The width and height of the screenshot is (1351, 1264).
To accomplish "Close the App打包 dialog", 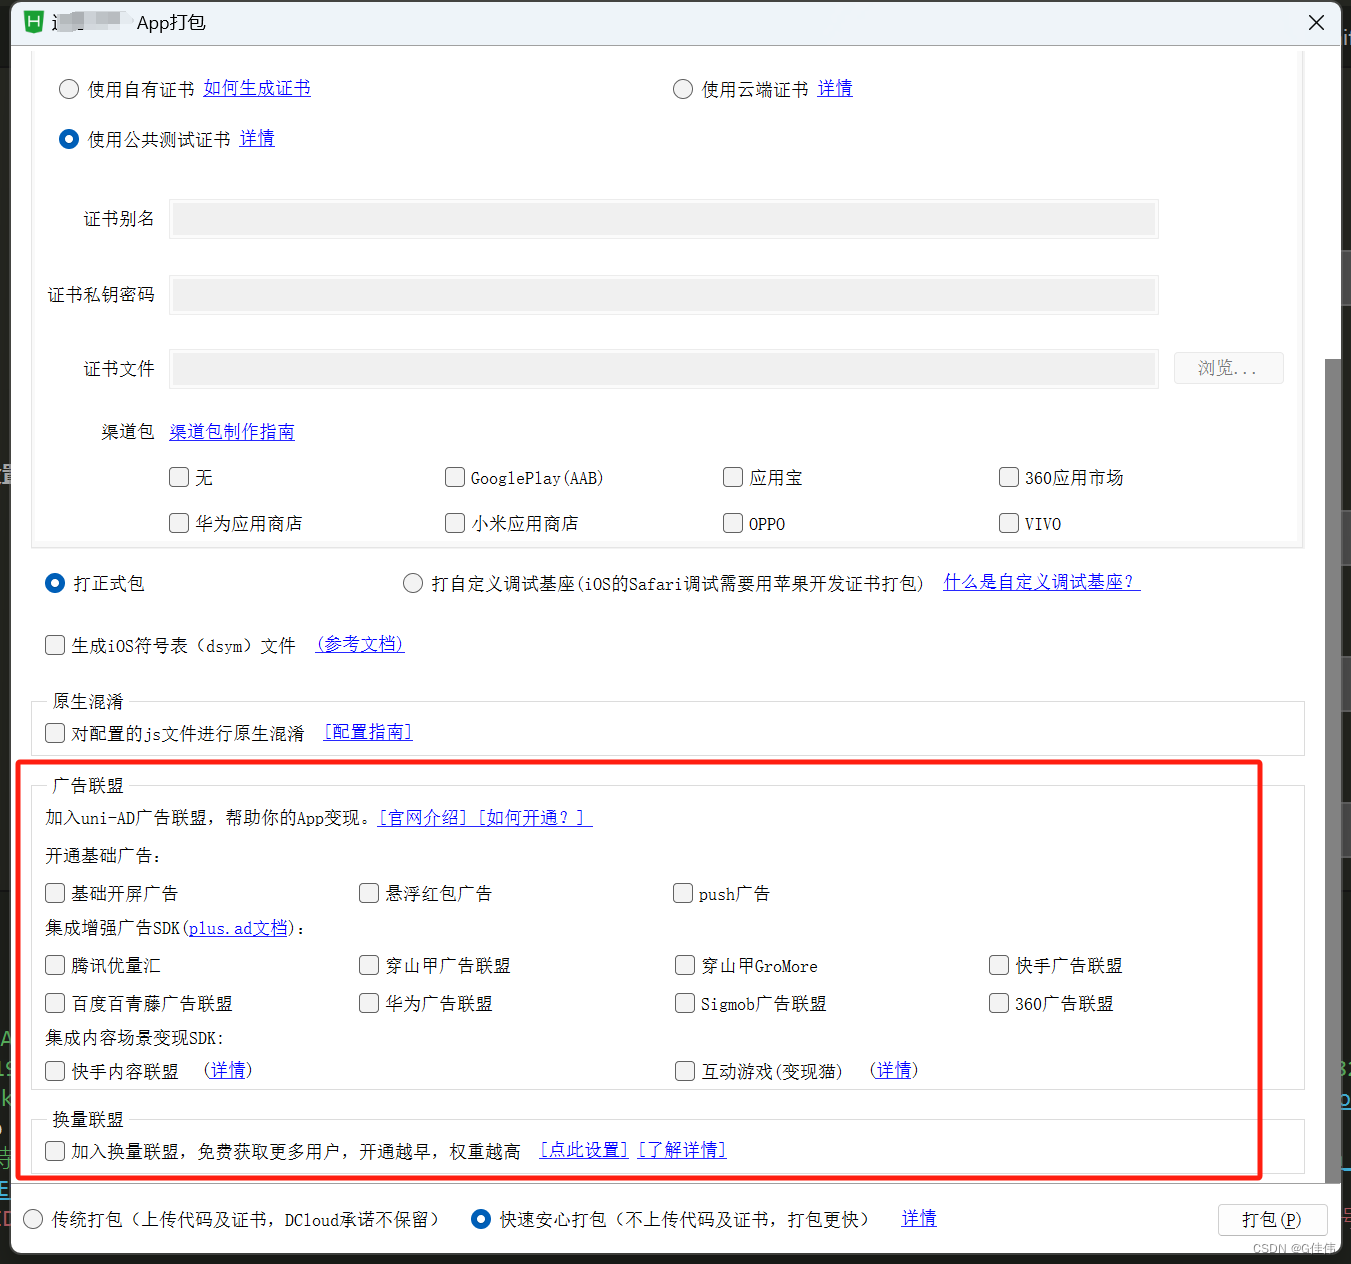I will [x=1316, y=22].
